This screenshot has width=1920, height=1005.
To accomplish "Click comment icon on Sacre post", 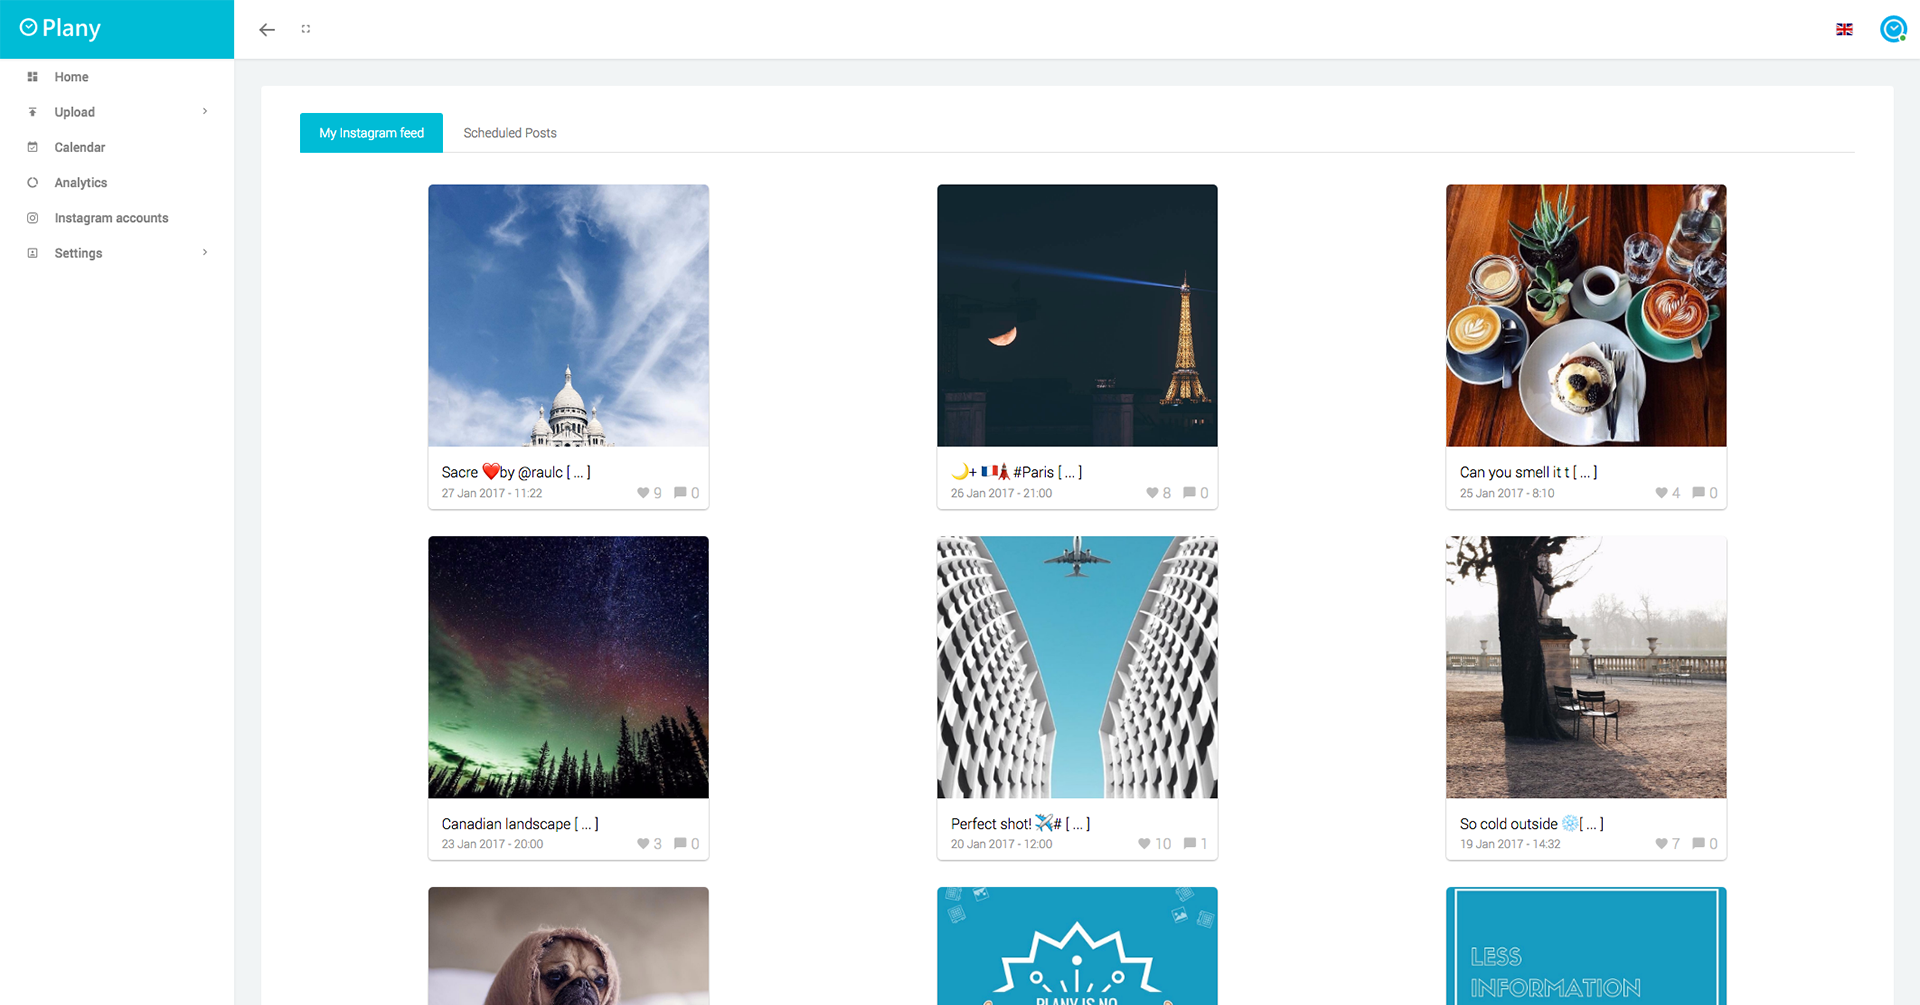I will coord(680,493).
